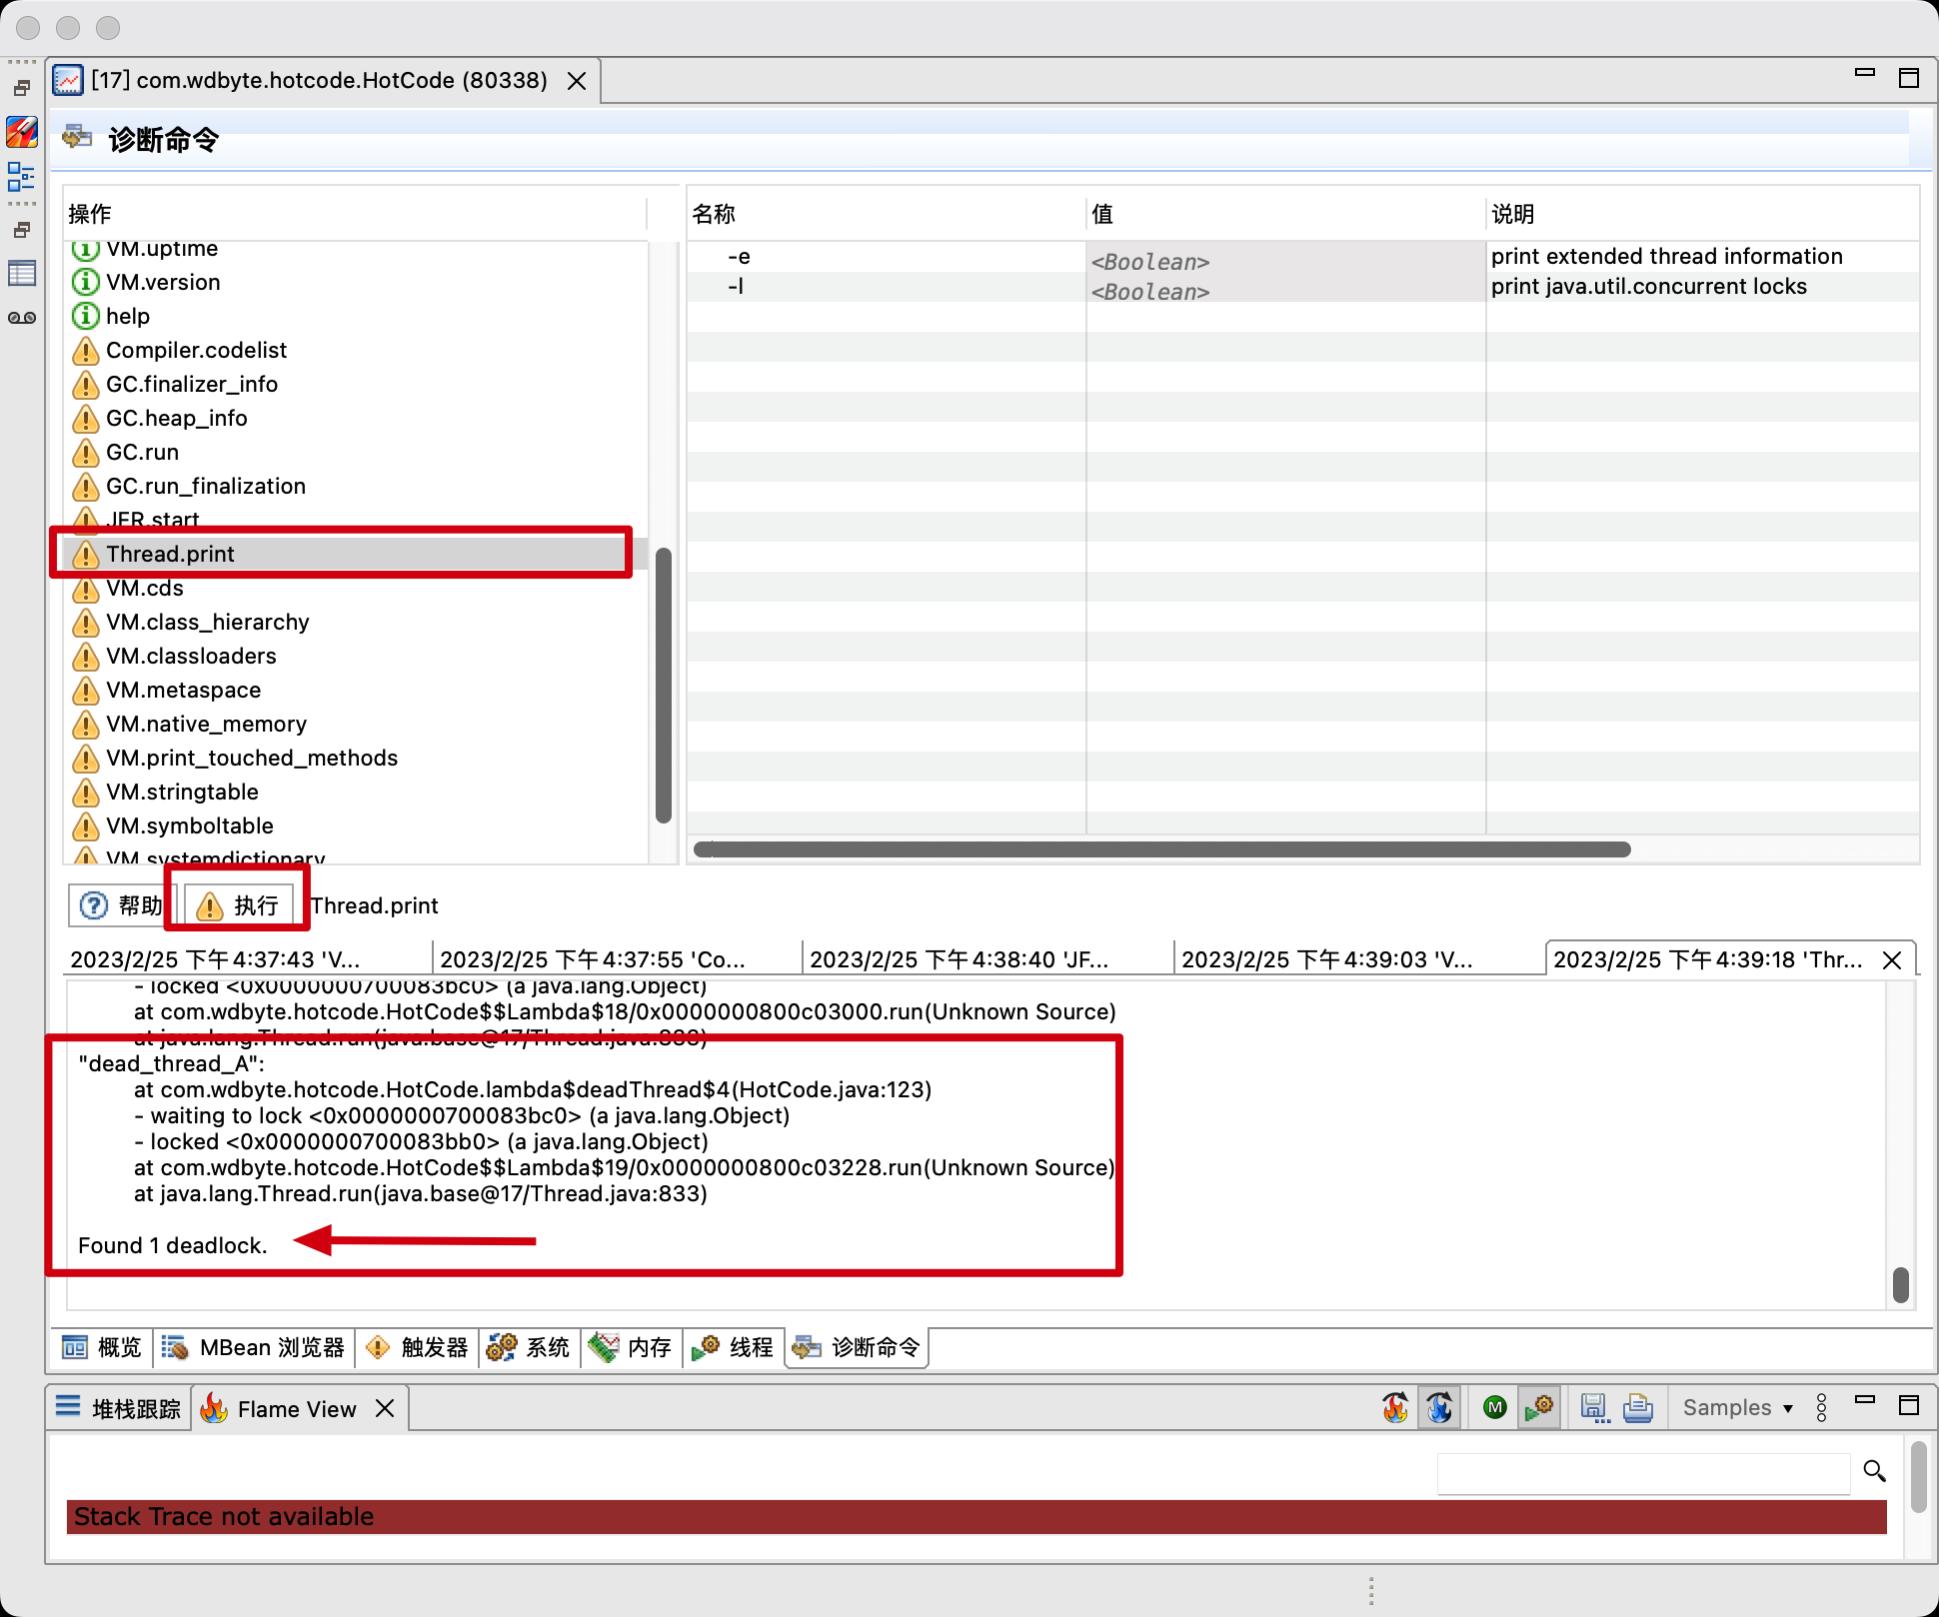Open the Properties table icon in sidebar
This screenshot has height=1617, width=1939.
[21, 273]
